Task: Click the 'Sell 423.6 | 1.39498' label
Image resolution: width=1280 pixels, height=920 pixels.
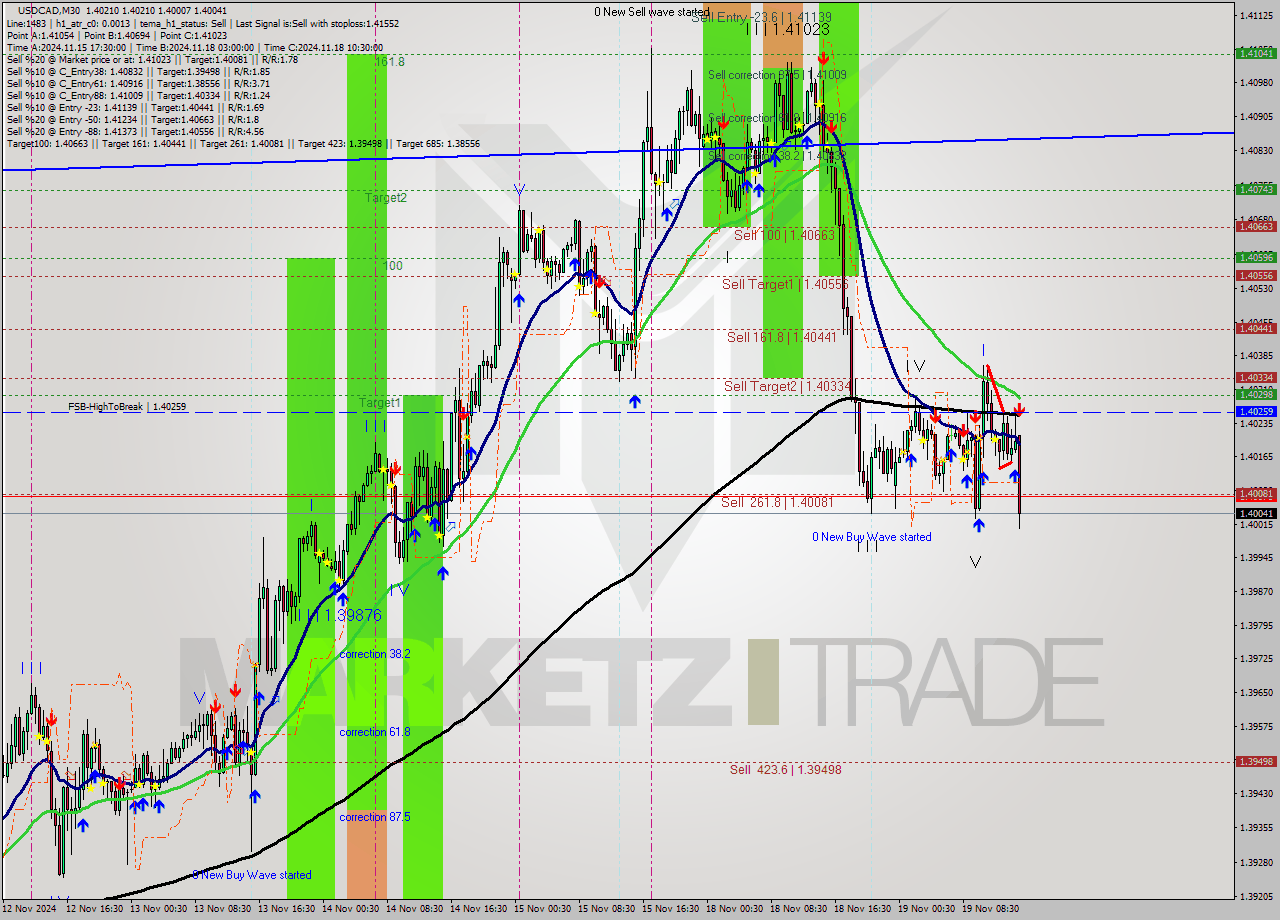Action: point(785,769)
